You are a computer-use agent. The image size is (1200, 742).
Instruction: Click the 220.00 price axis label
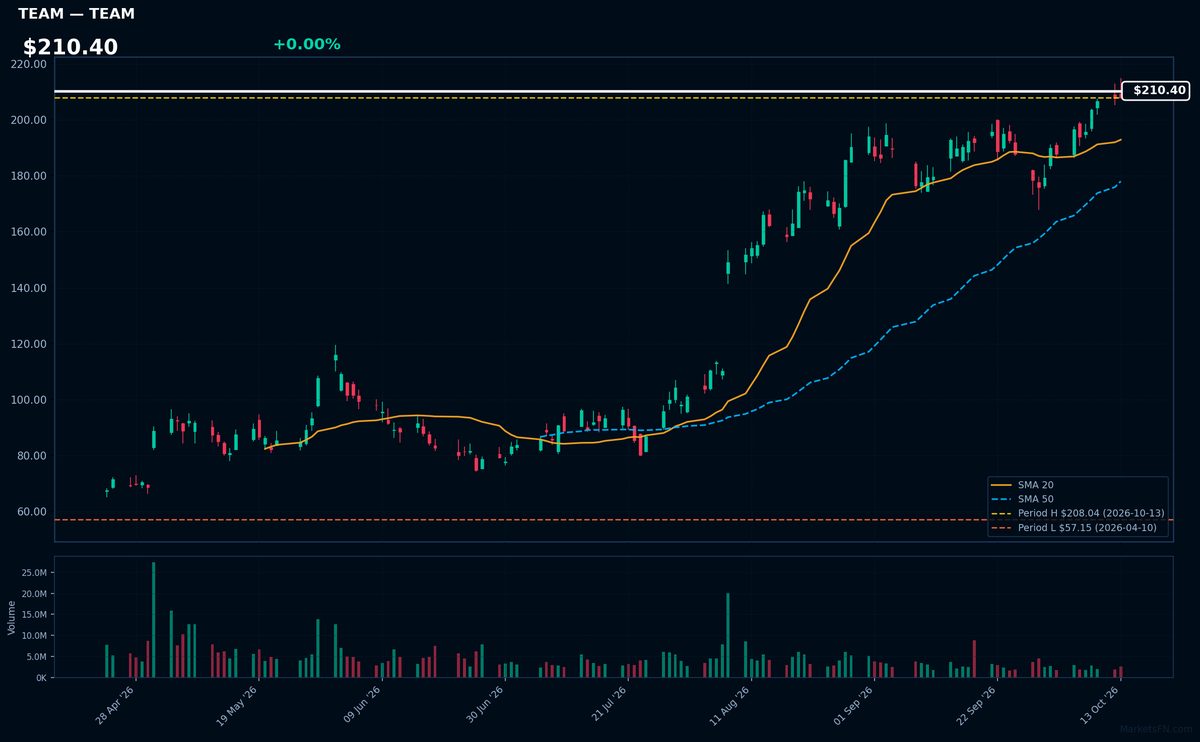tap(28, 64)
